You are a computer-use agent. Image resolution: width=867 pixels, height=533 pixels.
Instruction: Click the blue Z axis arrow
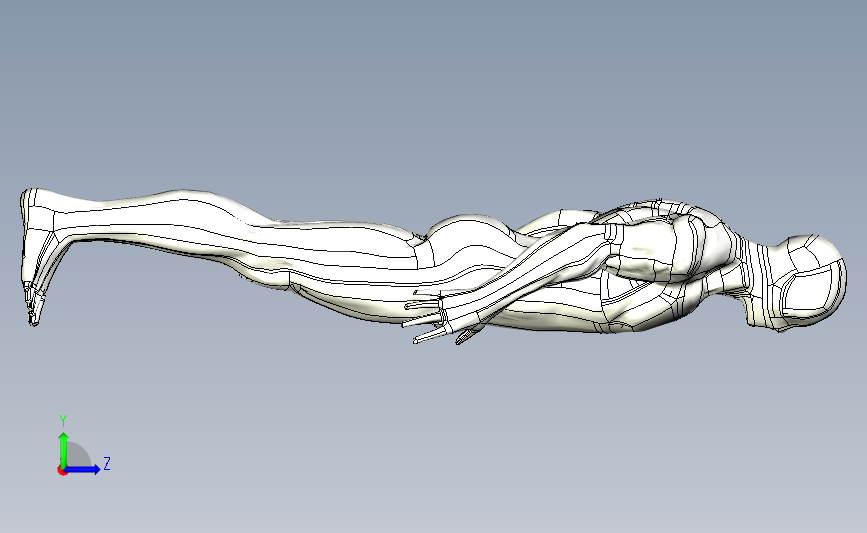[x=83, y=469]
